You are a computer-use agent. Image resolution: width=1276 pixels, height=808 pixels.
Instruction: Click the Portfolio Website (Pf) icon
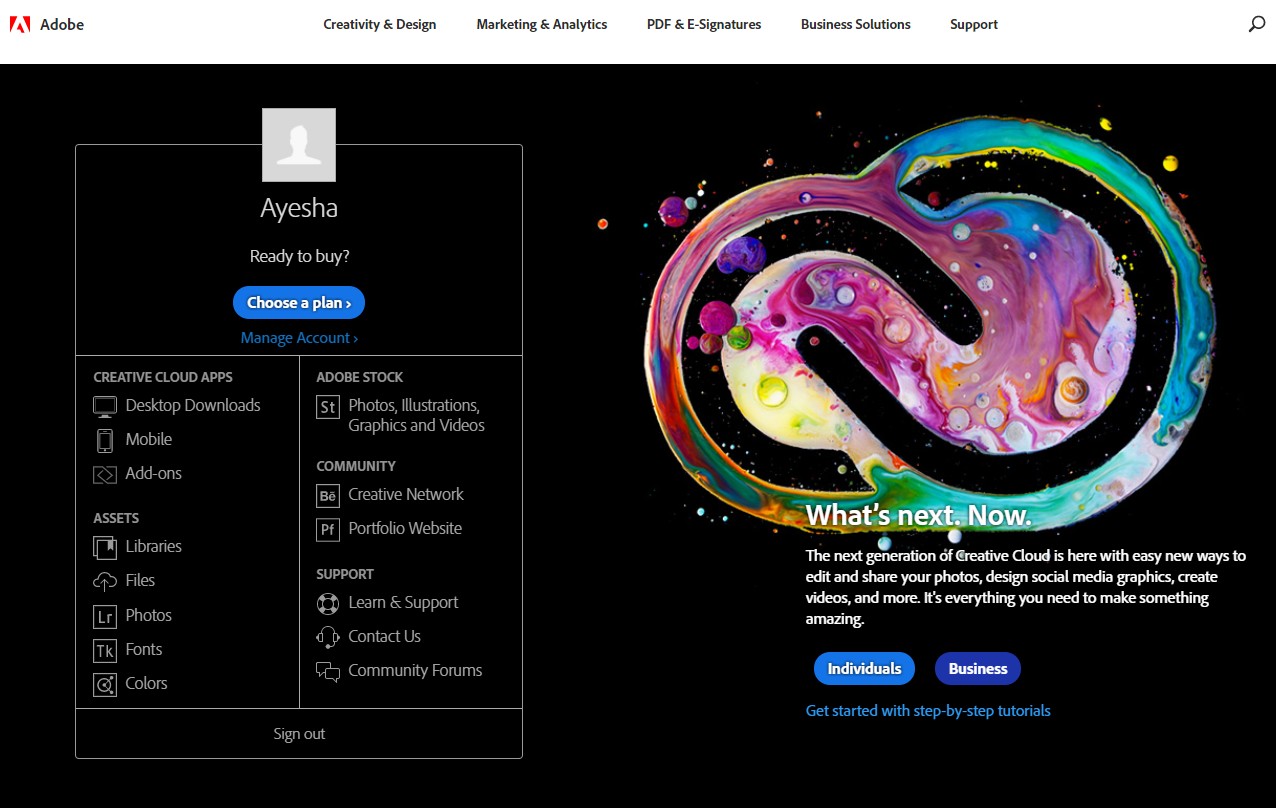(328, 529)
